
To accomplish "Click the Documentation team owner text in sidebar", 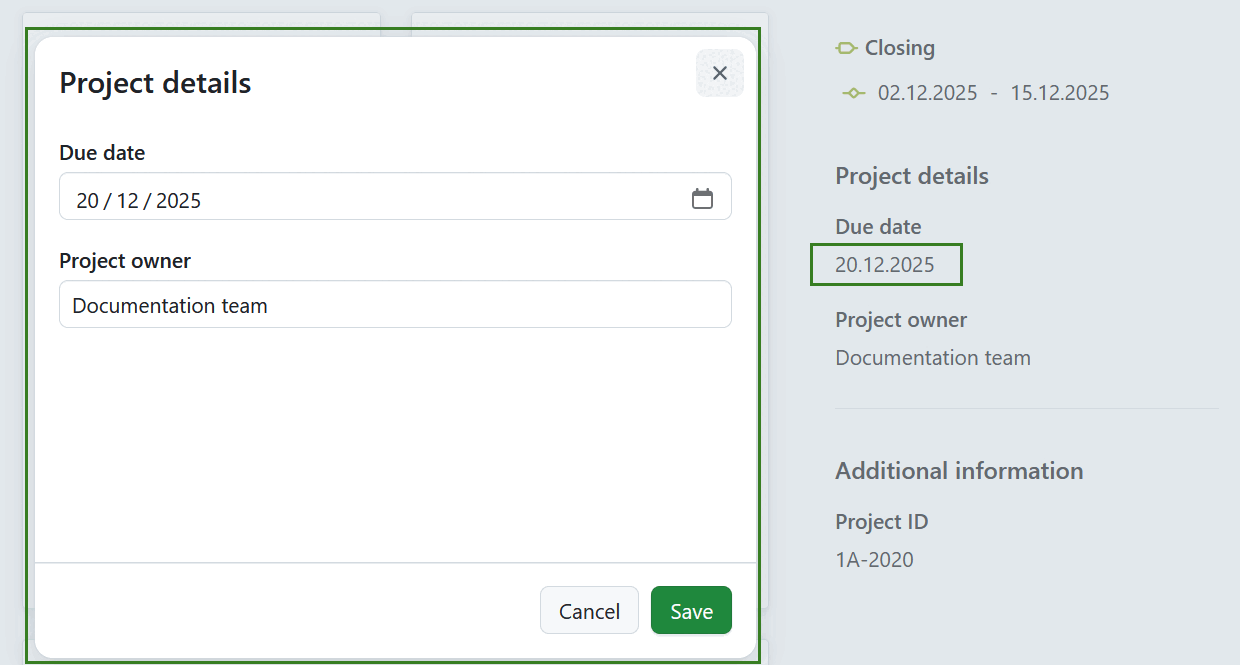I will click(x=932, y=357).
